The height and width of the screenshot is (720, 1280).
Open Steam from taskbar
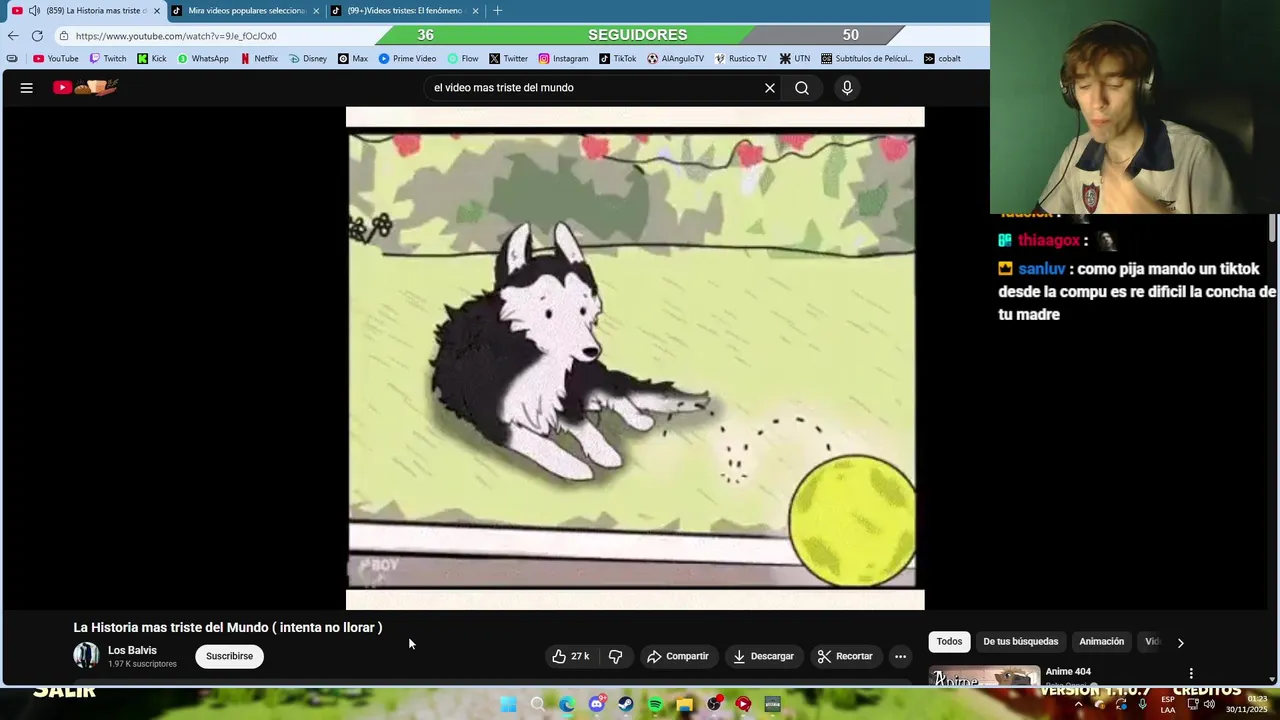coord(626,704)
